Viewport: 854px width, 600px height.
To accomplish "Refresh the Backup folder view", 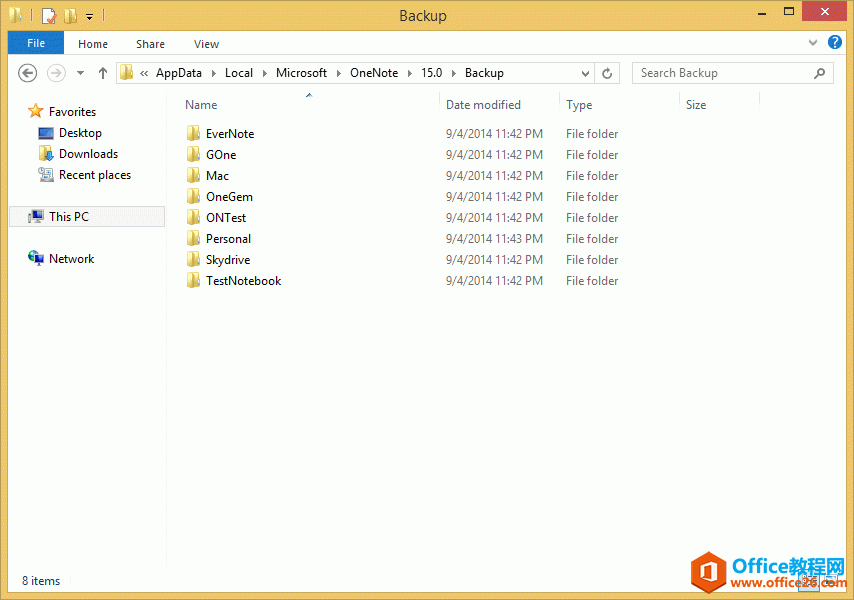I will (607, 74).
